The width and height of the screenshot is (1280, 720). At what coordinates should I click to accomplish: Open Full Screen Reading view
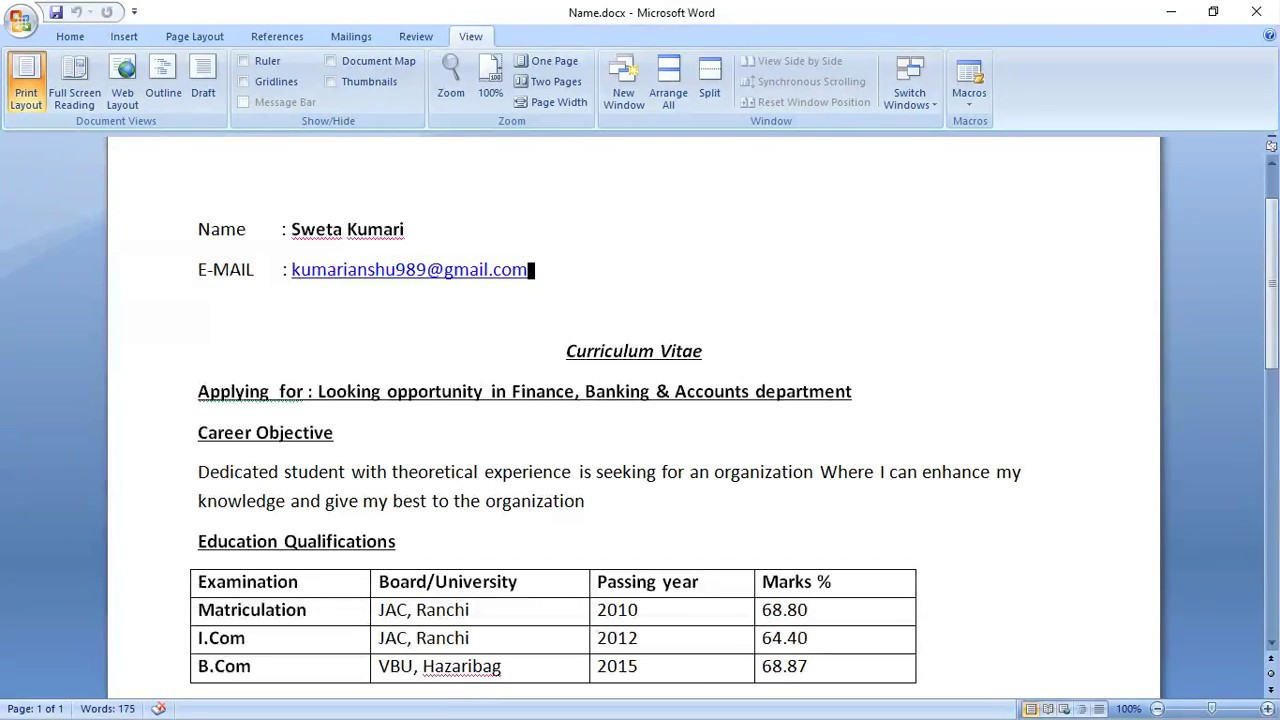pos(75,81)
